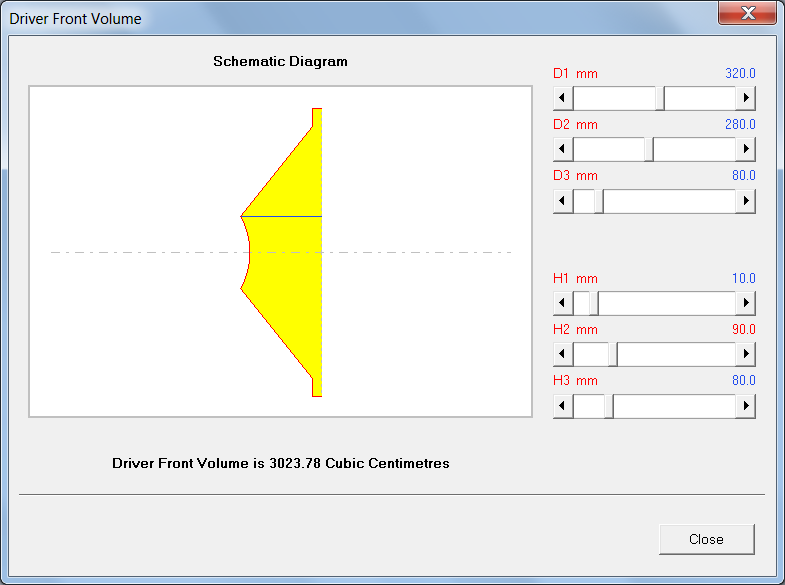785x585 pixels.
Task: Click D1 track right of thumb
Action: 700,98
